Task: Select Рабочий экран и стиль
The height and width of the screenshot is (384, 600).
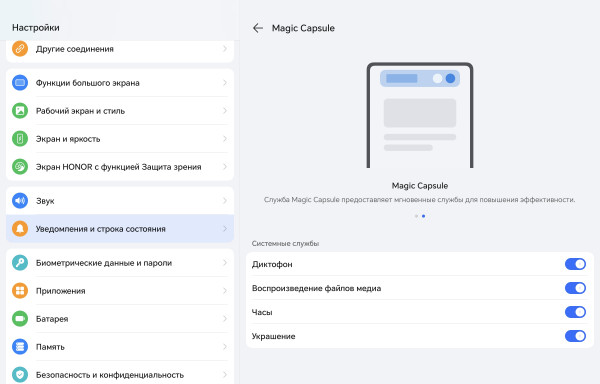Action: tap(120, 111)
